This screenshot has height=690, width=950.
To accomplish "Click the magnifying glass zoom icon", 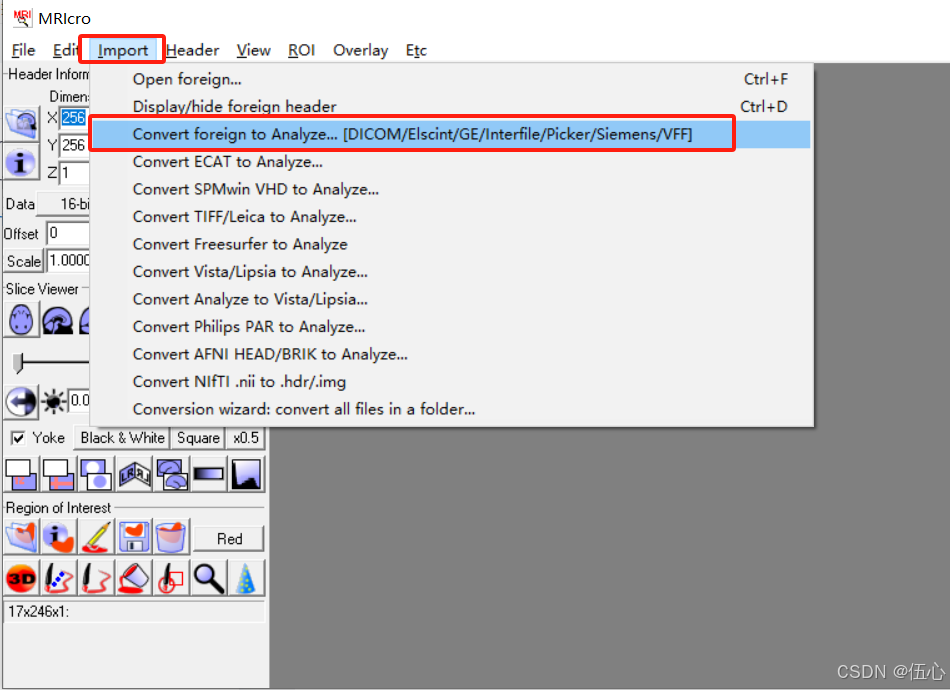I will (x=209, y=579).
